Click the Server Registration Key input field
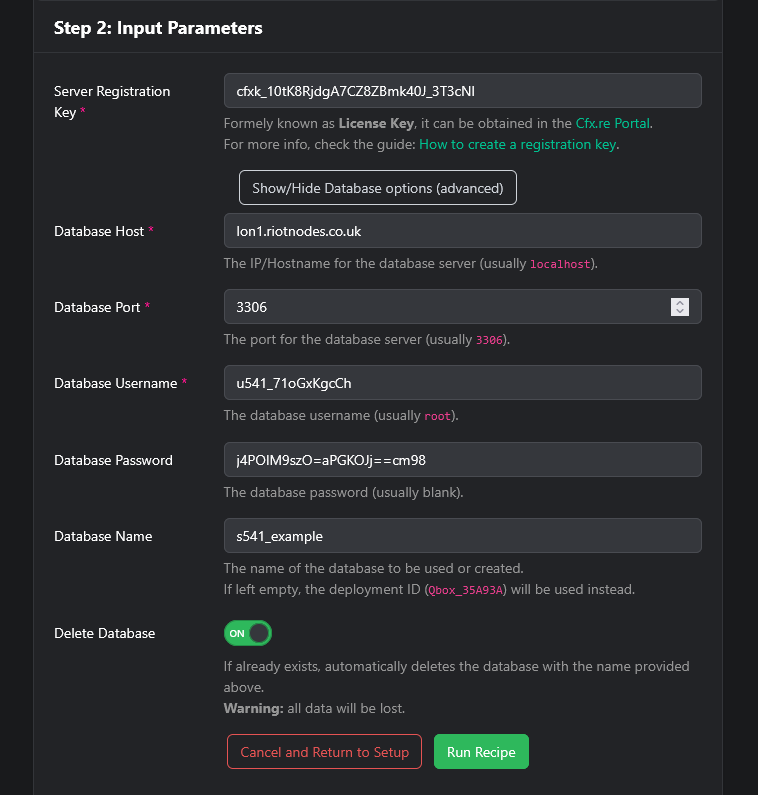Viewport: 758px width, 795px height. (x=462, y=91)
